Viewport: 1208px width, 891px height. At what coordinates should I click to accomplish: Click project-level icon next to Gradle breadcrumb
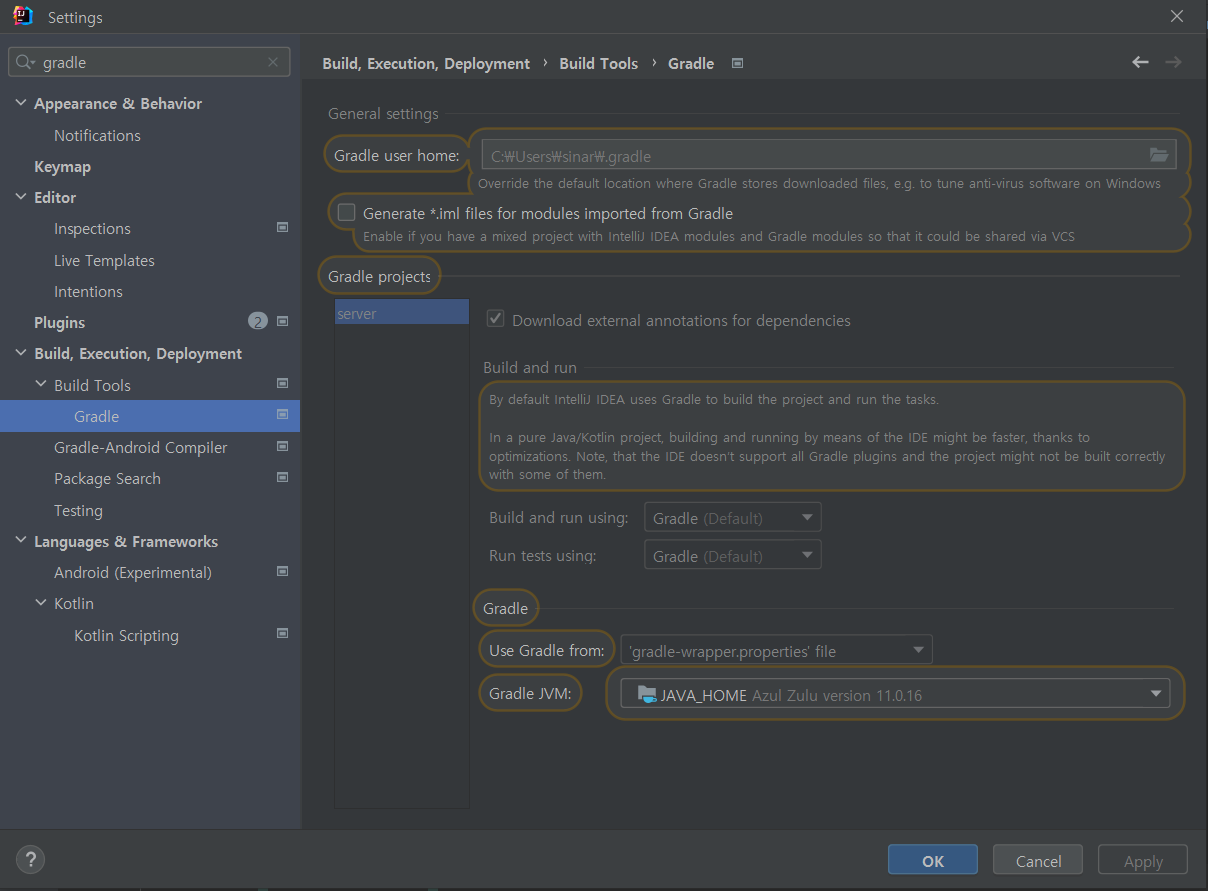(x=737, y=63)
